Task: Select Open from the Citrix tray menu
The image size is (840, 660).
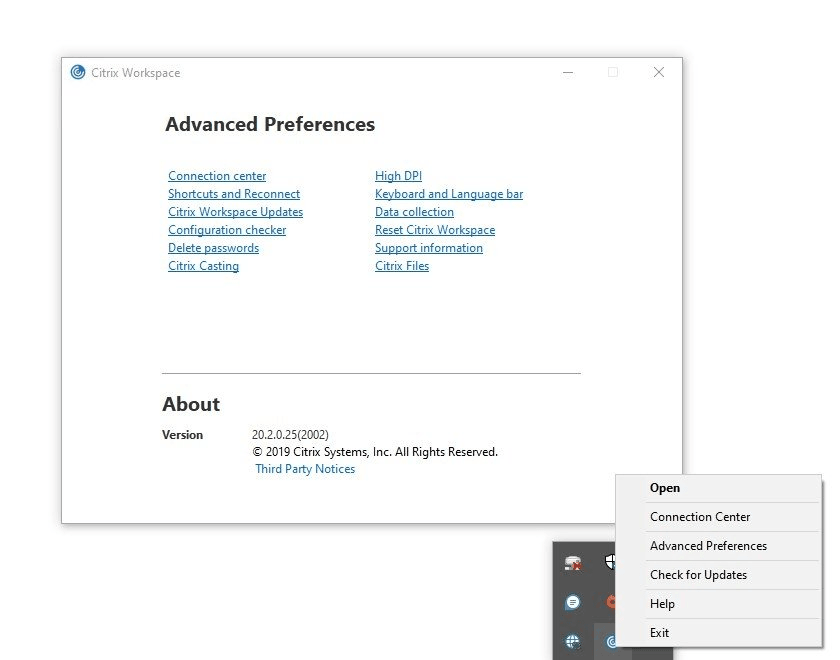Action: [666, 488]
